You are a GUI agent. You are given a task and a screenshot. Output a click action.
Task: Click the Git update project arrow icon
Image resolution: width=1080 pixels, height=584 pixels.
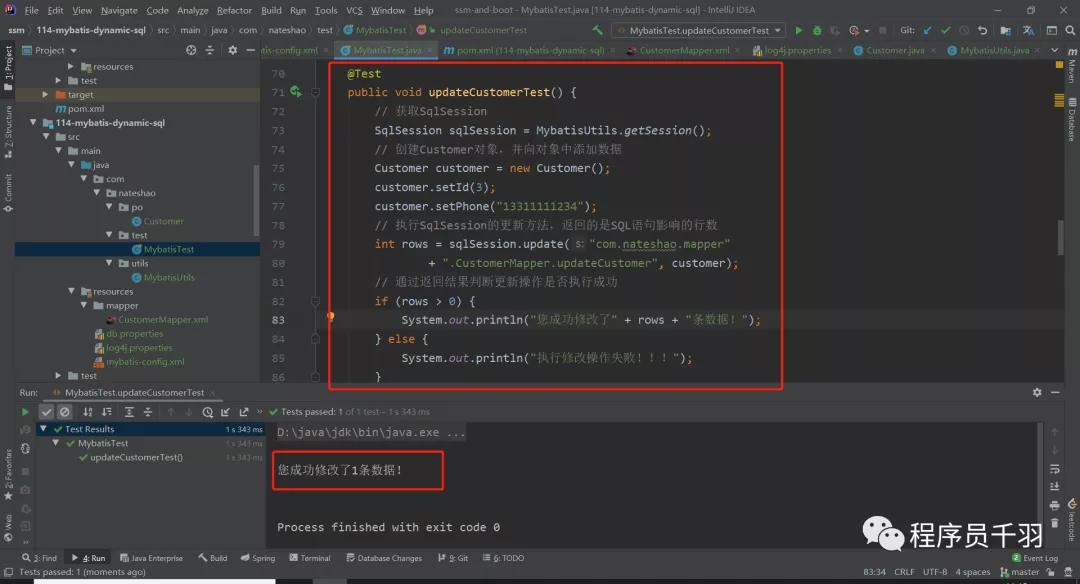click(928, 31)
